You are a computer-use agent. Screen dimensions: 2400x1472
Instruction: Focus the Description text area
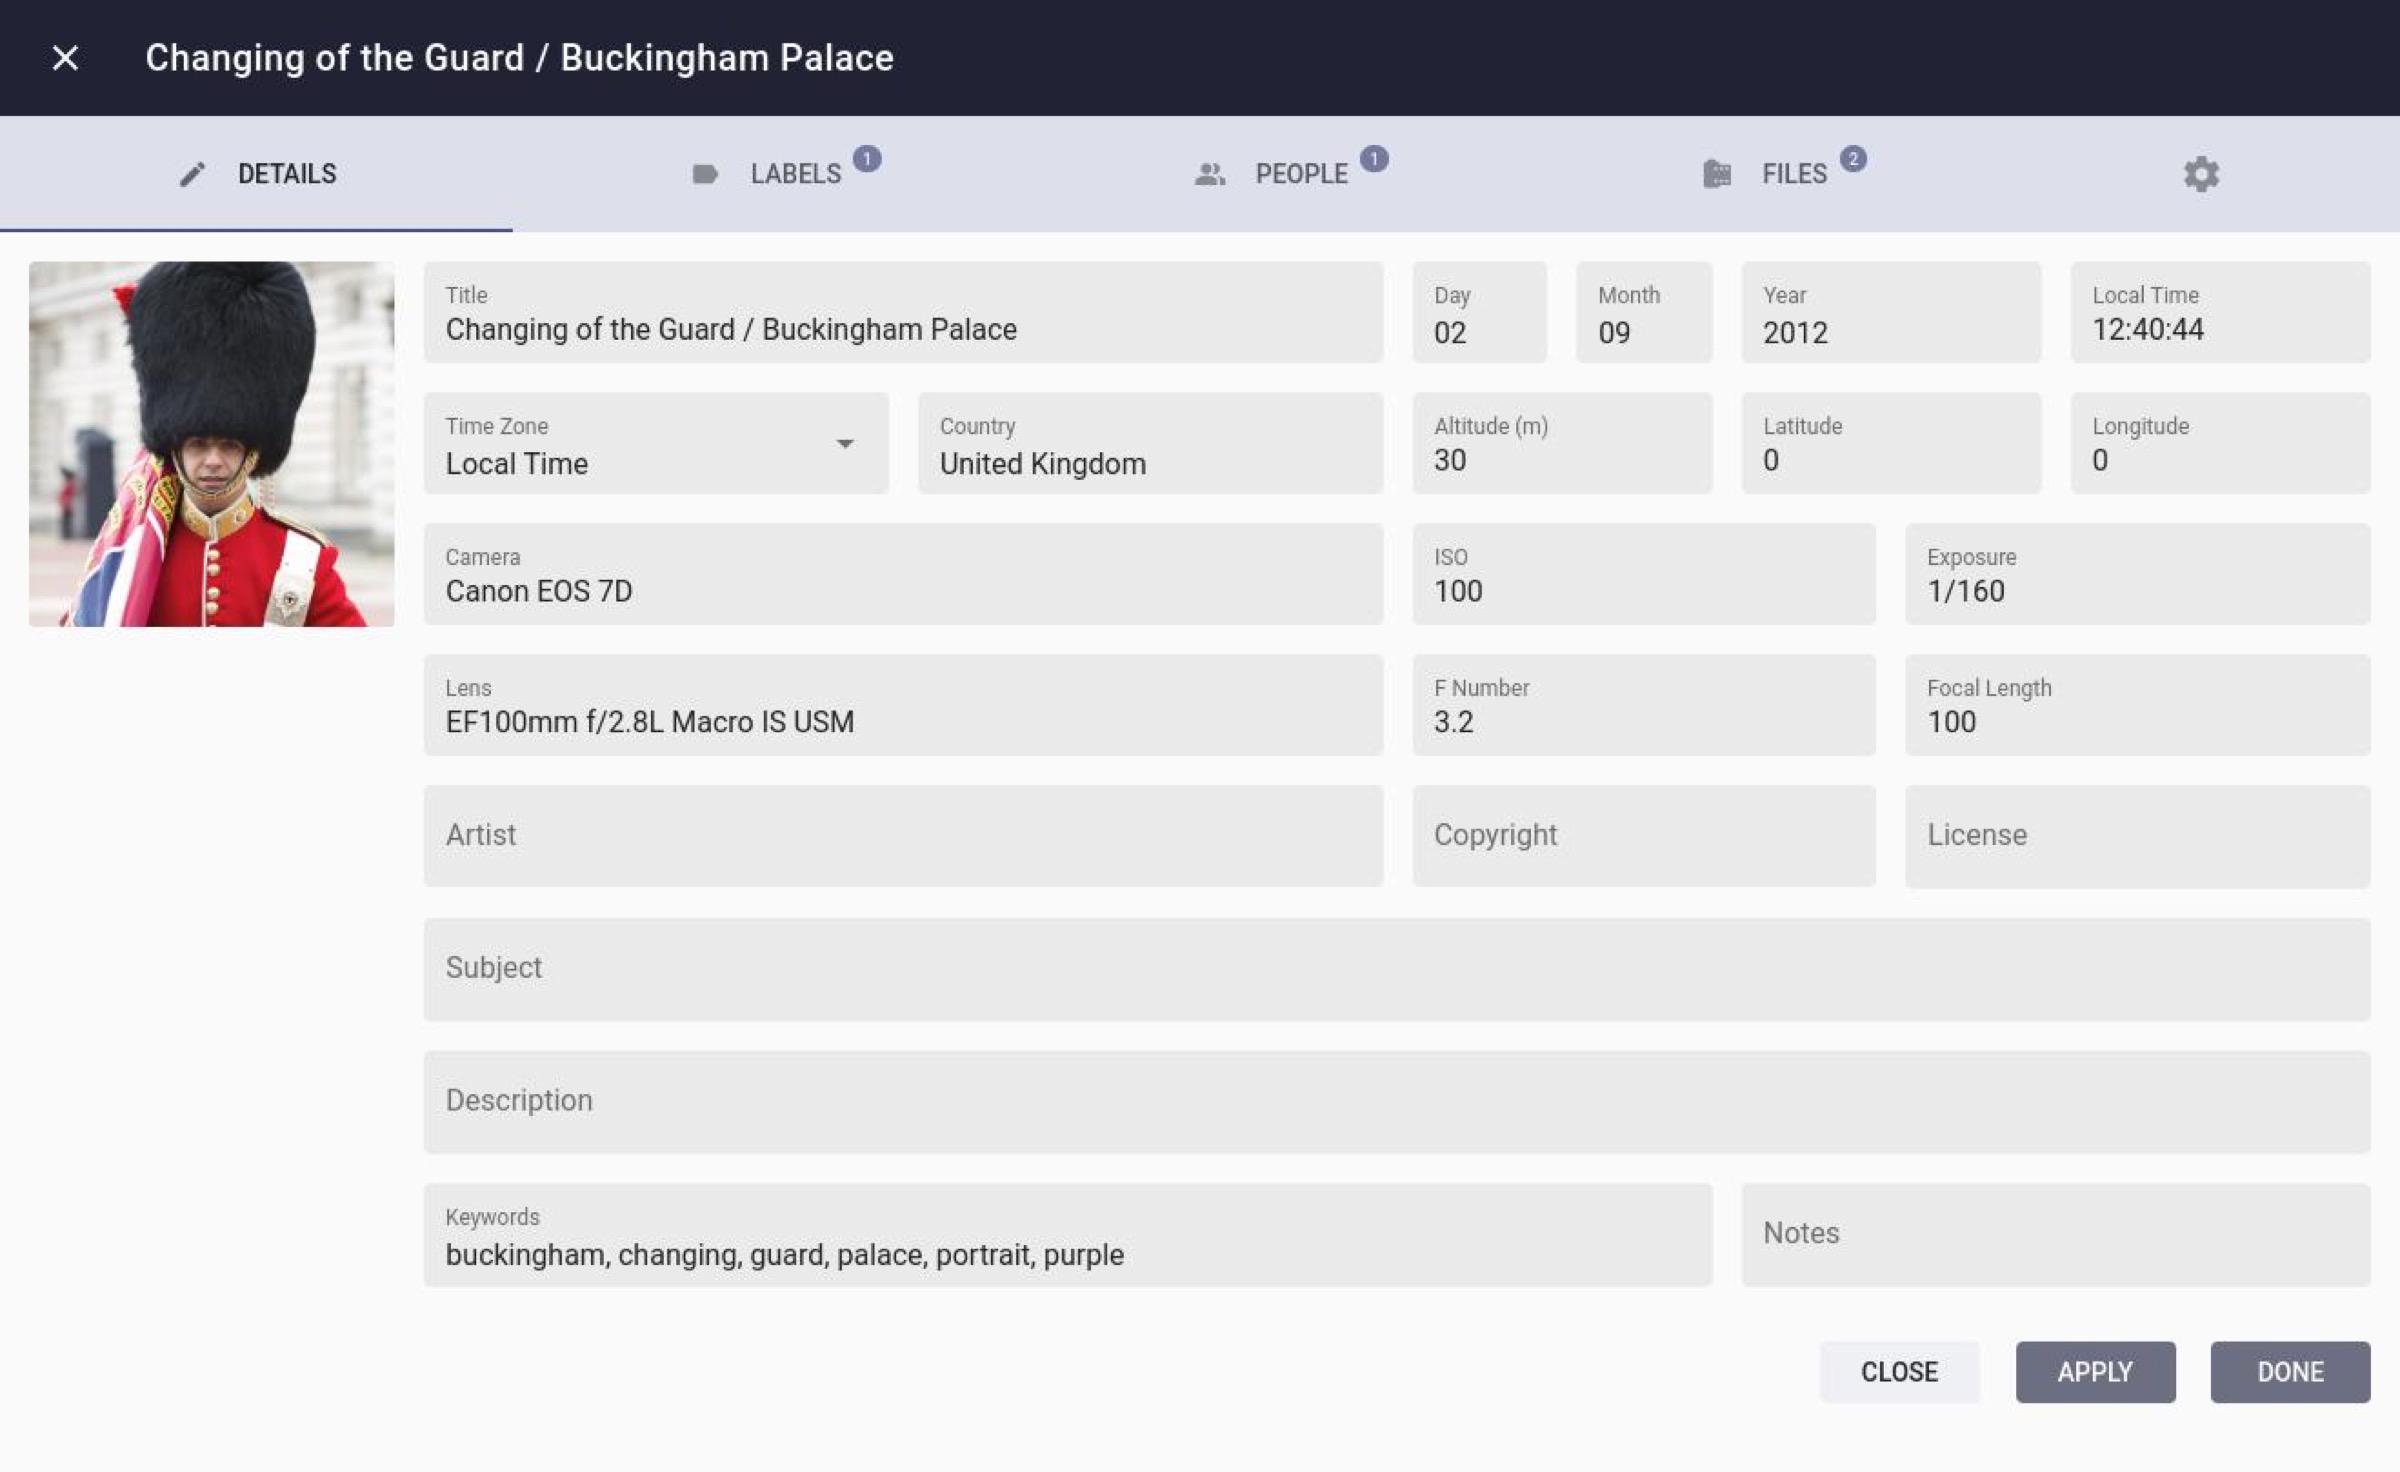1396,1102
